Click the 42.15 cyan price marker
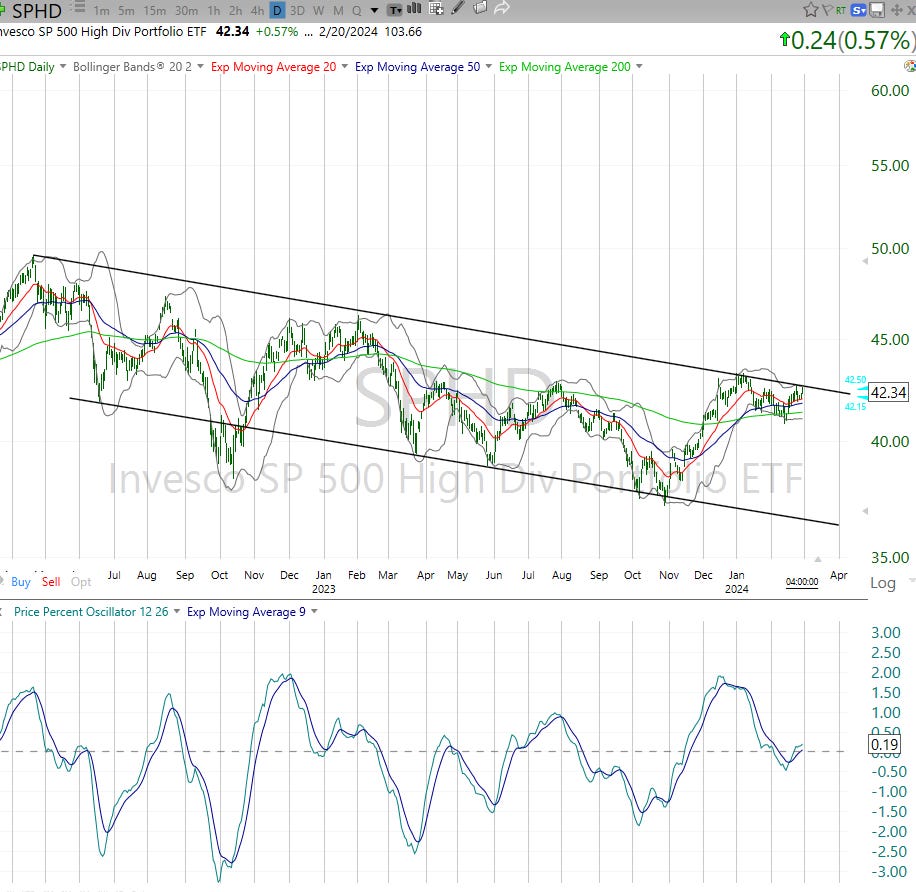The image size is (916, 892). click(x=855, y=407)
